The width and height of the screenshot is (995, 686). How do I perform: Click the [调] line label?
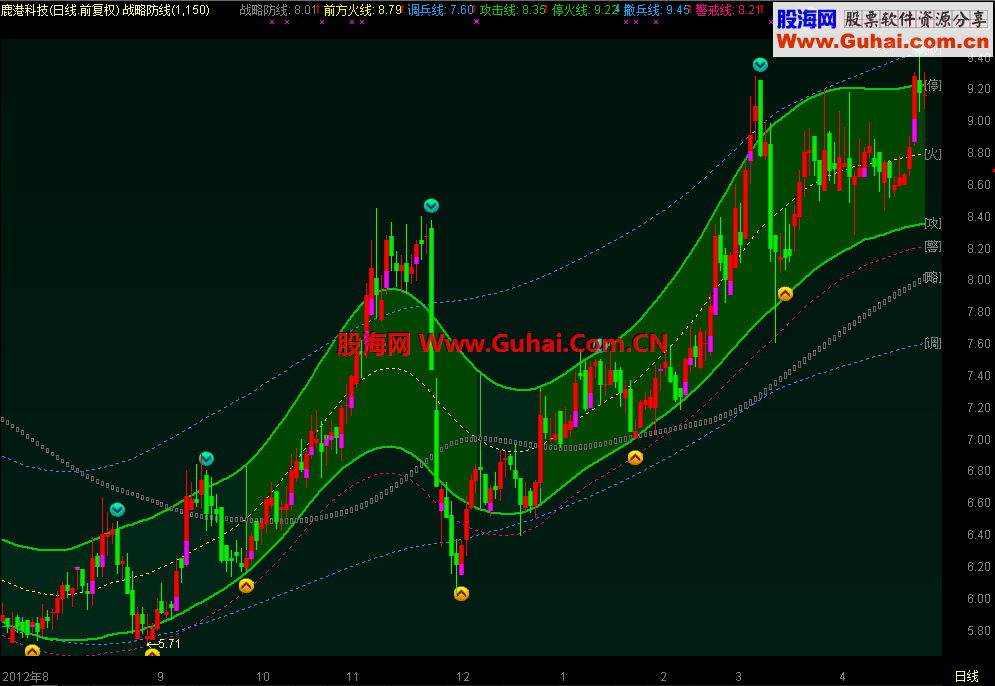pos(933,344)
